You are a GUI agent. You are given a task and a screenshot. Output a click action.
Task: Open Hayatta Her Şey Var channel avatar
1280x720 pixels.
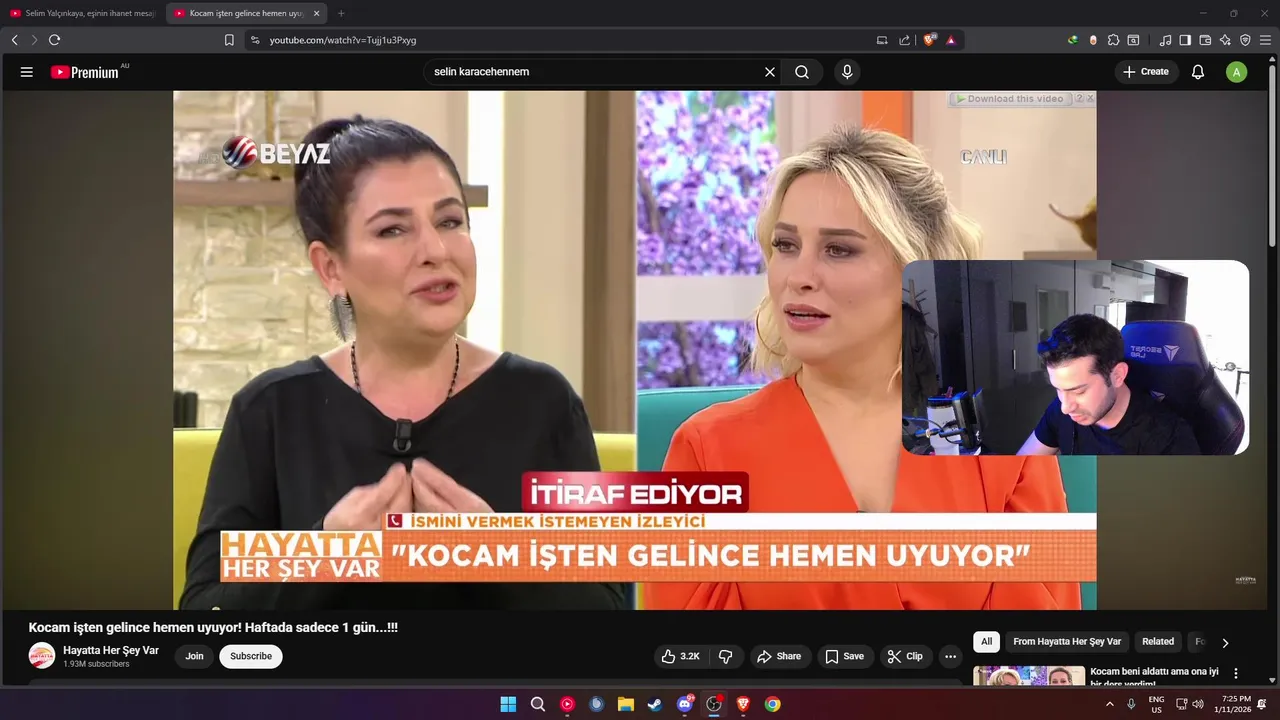click(x=42, y=656)
